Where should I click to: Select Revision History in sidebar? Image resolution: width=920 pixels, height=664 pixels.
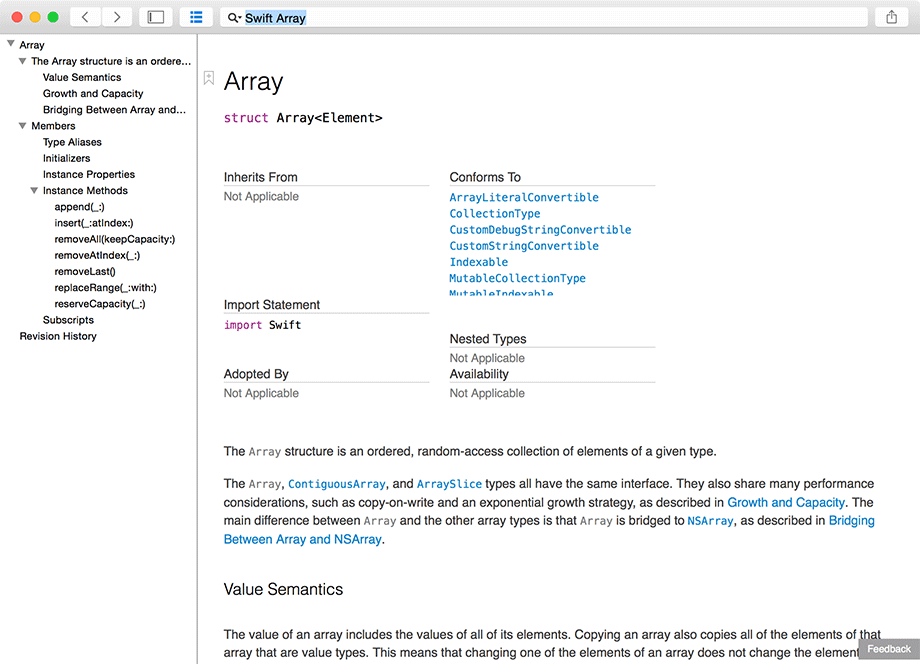58,336
